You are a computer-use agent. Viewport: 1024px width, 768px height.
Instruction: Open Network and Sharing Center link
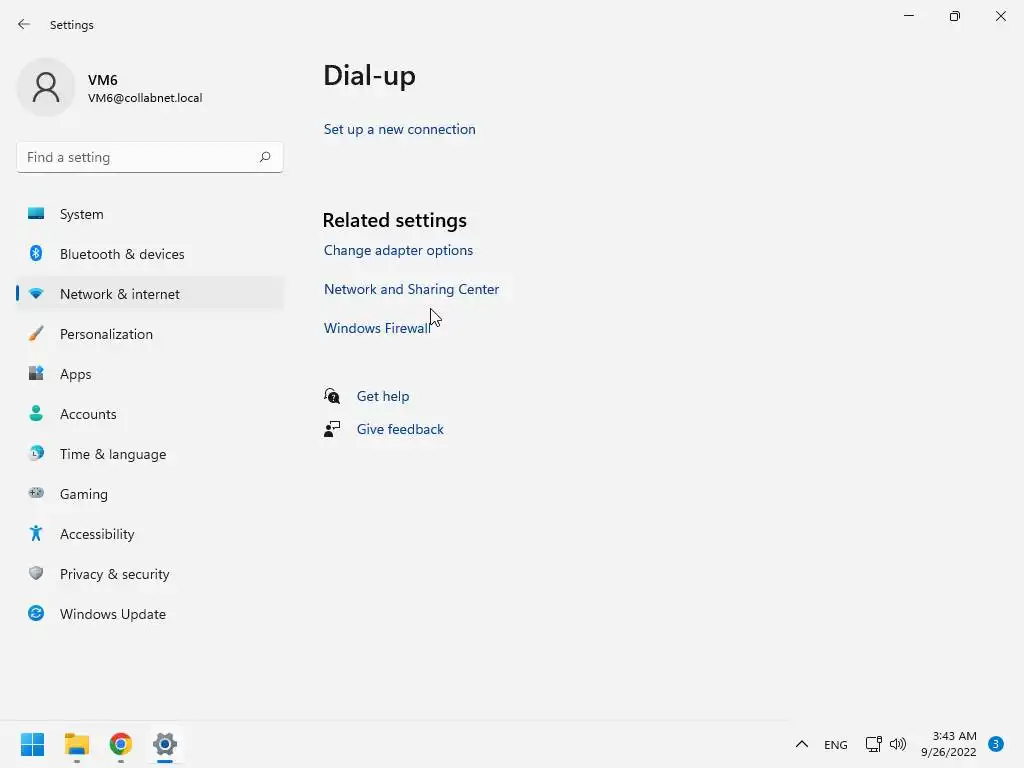point(411,289)
